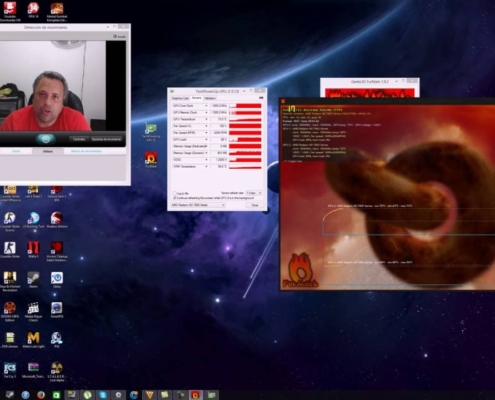Select the Vídeos tab in the webcam window

(48, 151)
